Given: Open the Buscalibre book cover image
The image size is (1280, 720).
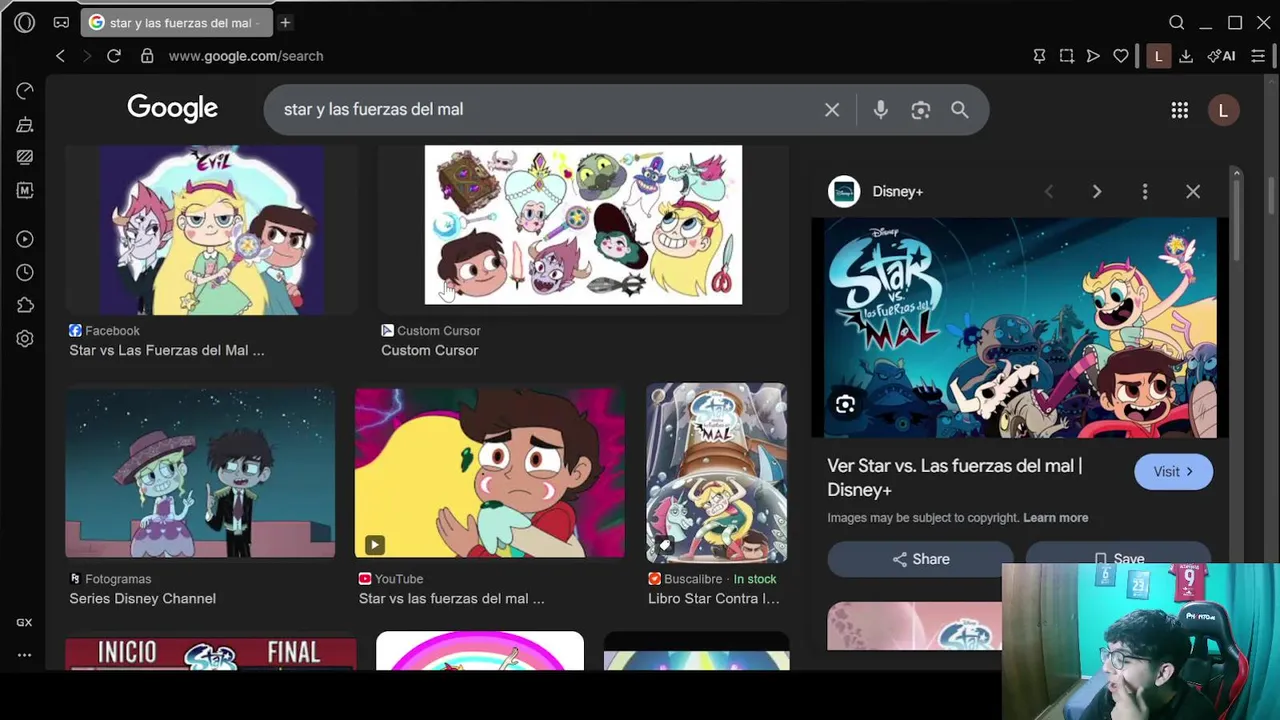Looking at the screenshot, I should [716, 472].
